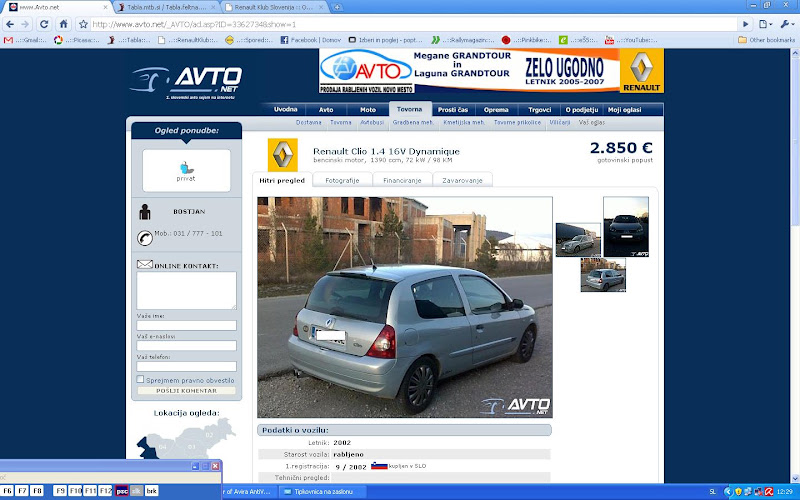Image resolution: width=800 pixels, height=500 pixels.
Task: Open the Avtobusi submenu link
Action: point(372,122)
